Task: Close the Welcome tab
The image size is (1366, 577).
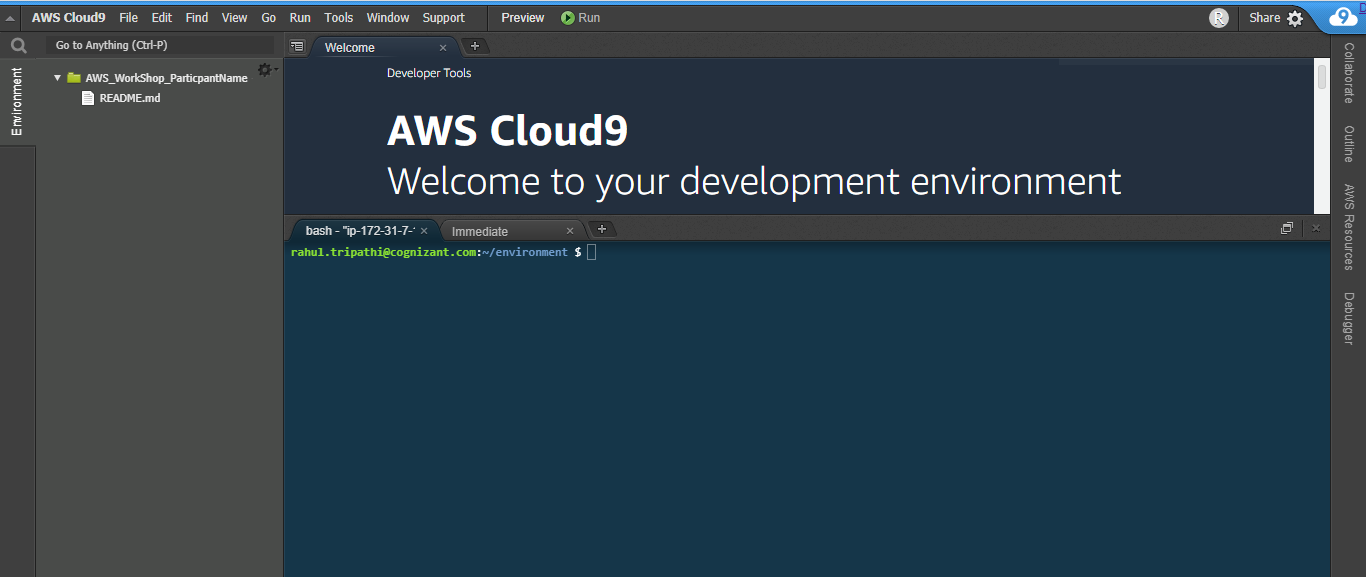Action: (443, 48)
